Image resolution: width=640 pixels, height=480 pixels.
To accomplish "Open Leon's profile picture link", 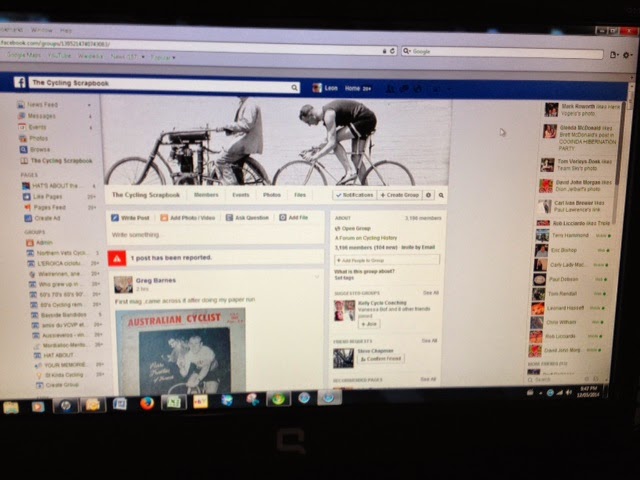I will 317,88.
